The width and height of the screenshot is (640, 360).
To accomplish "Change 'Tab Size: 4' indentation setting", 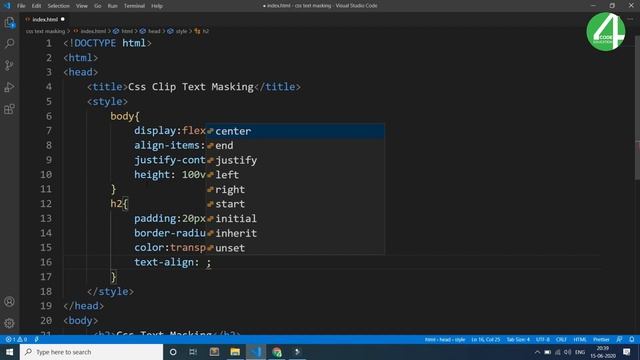I will [518, 339].
